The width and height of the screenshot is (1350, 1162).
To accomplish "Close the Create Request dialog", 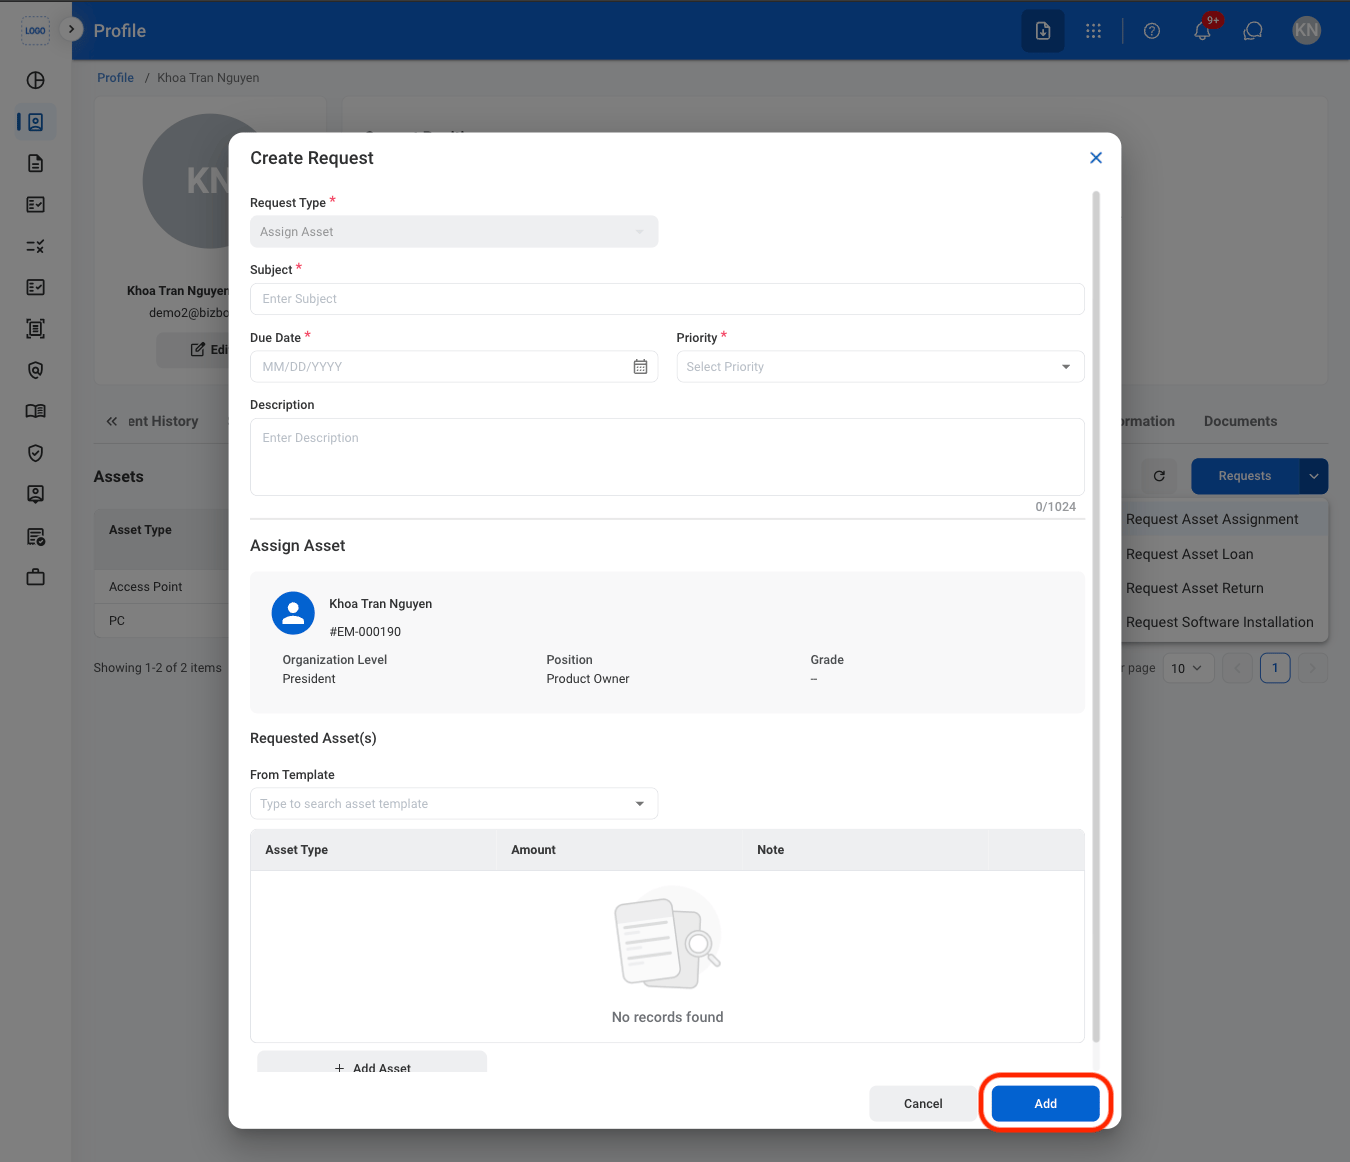I will 1096,158.
